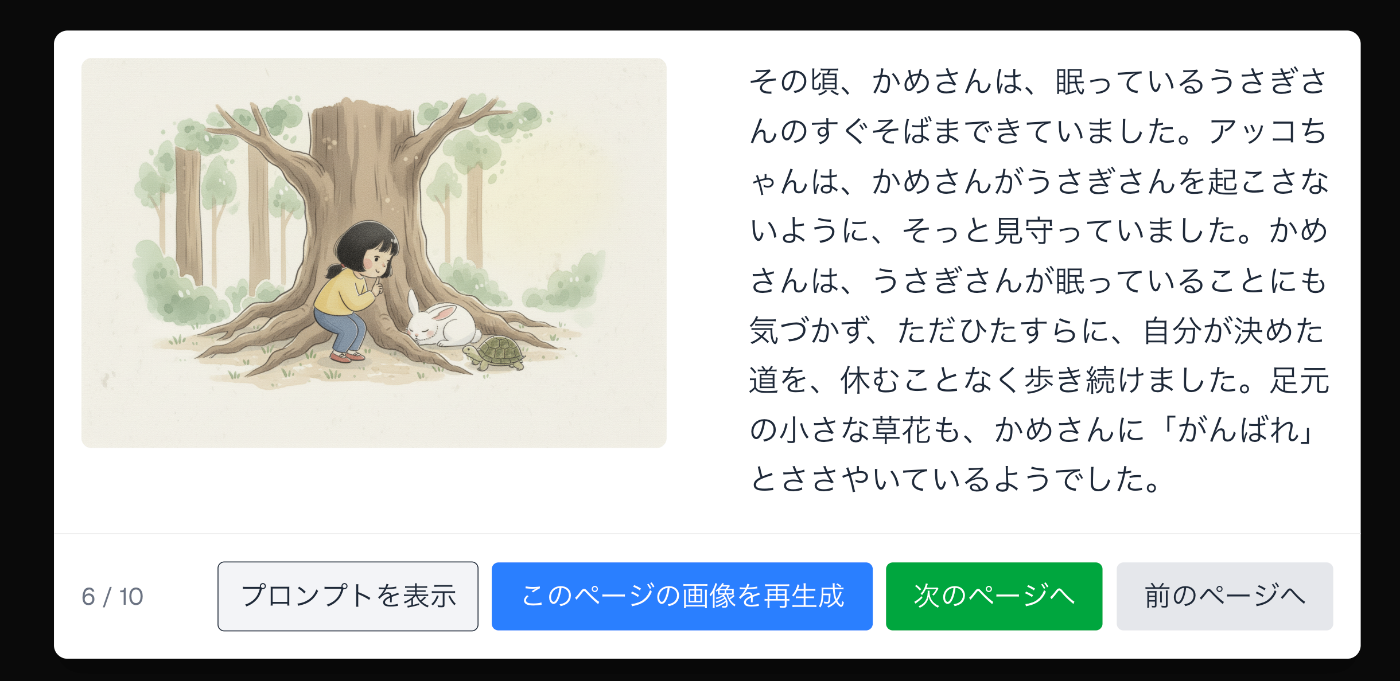Regenerate this page's image with the blue button

pos(682,596)
